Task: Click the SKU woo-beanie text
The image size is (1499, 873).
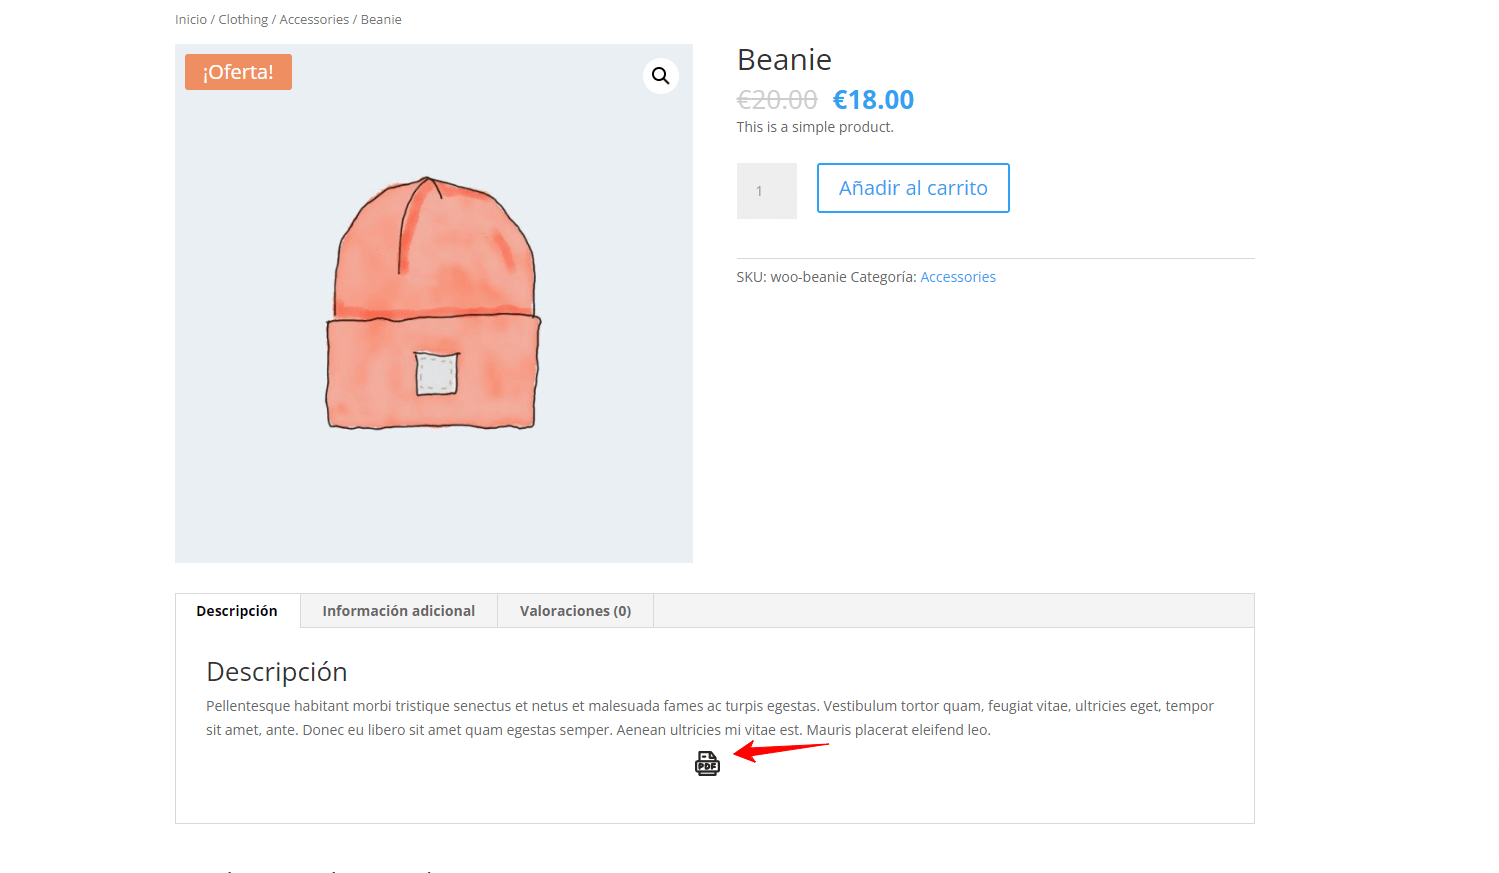Action: tap(792, 277)
